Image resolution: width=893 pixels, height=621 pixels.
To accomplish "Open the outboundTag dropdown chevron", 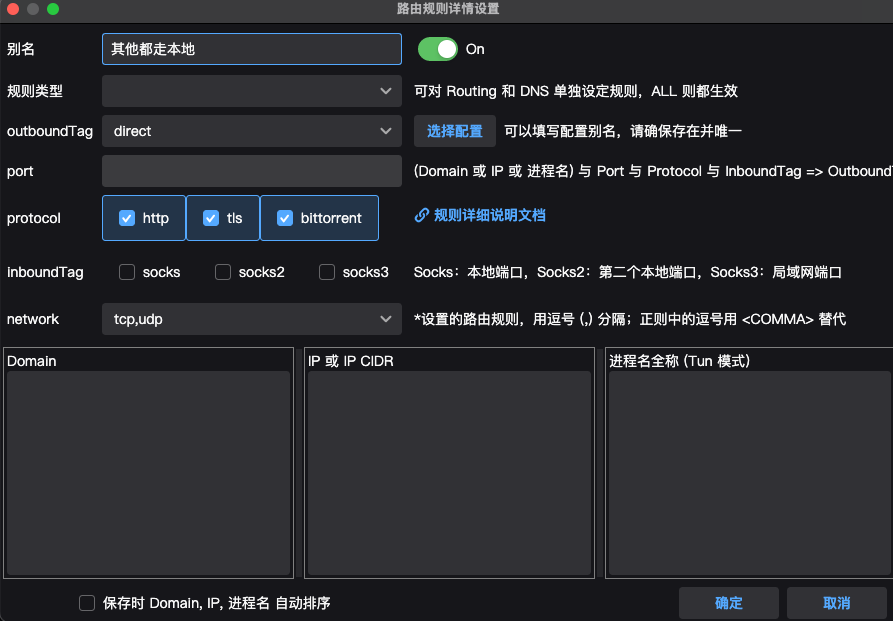I will click(385, 131).
